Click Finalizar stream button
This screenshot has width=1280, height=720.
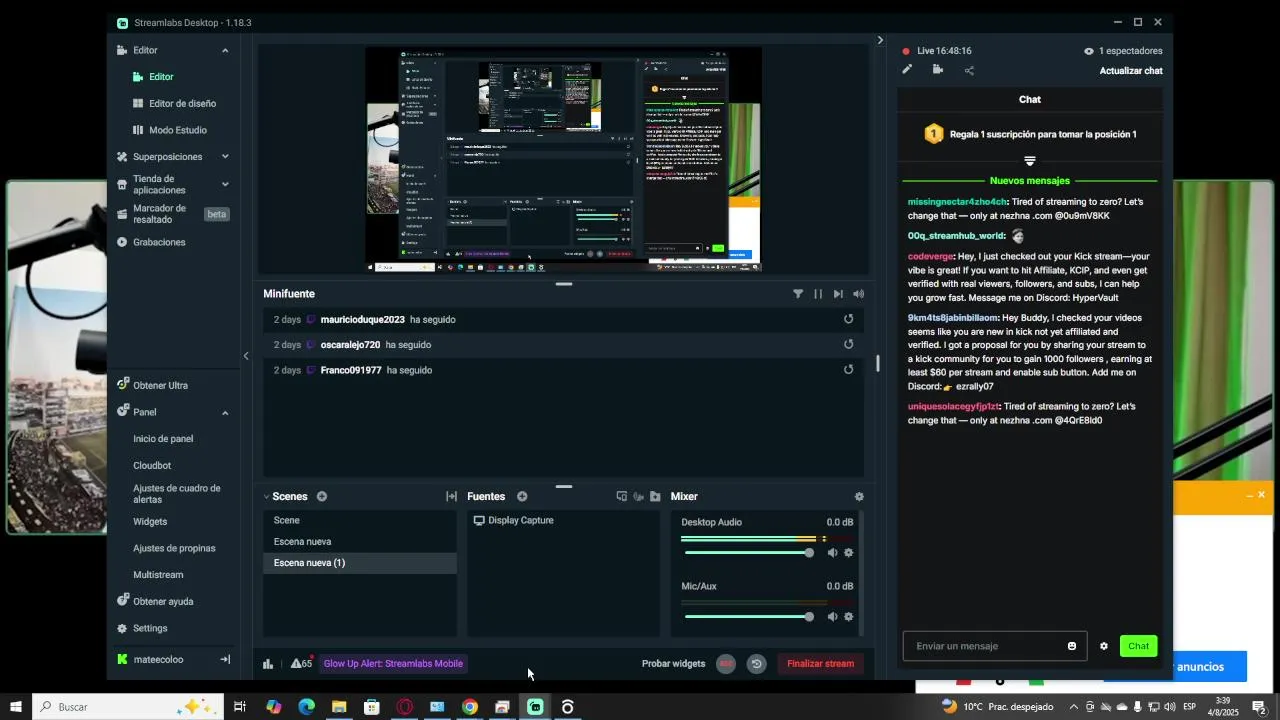point(821,663)
